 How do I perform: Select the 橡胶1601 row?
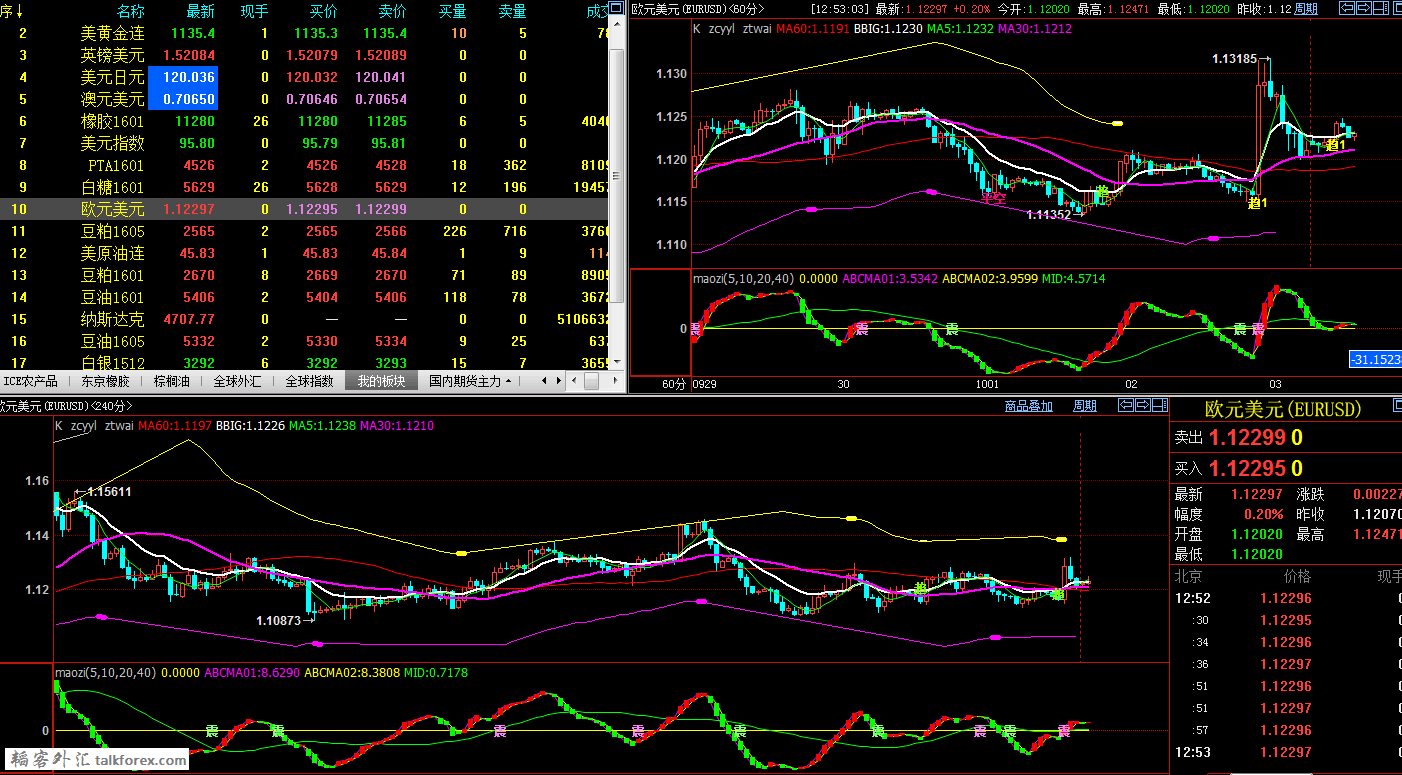[x=305, y=121]
